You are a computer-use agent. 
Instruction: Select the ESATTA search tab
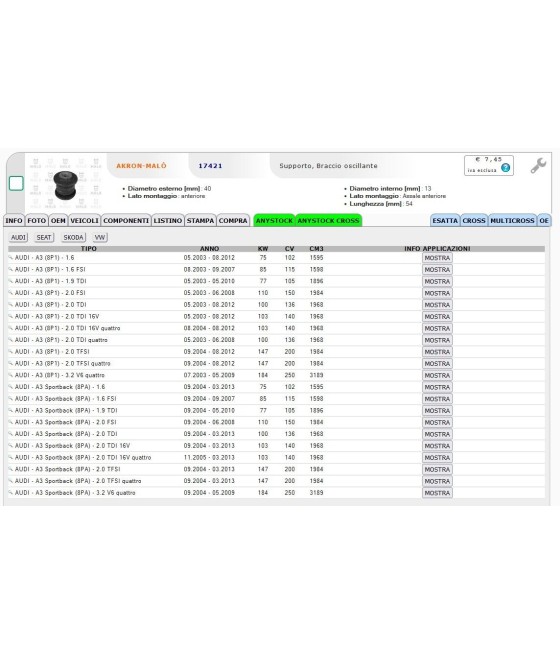(x=445, y=221)
